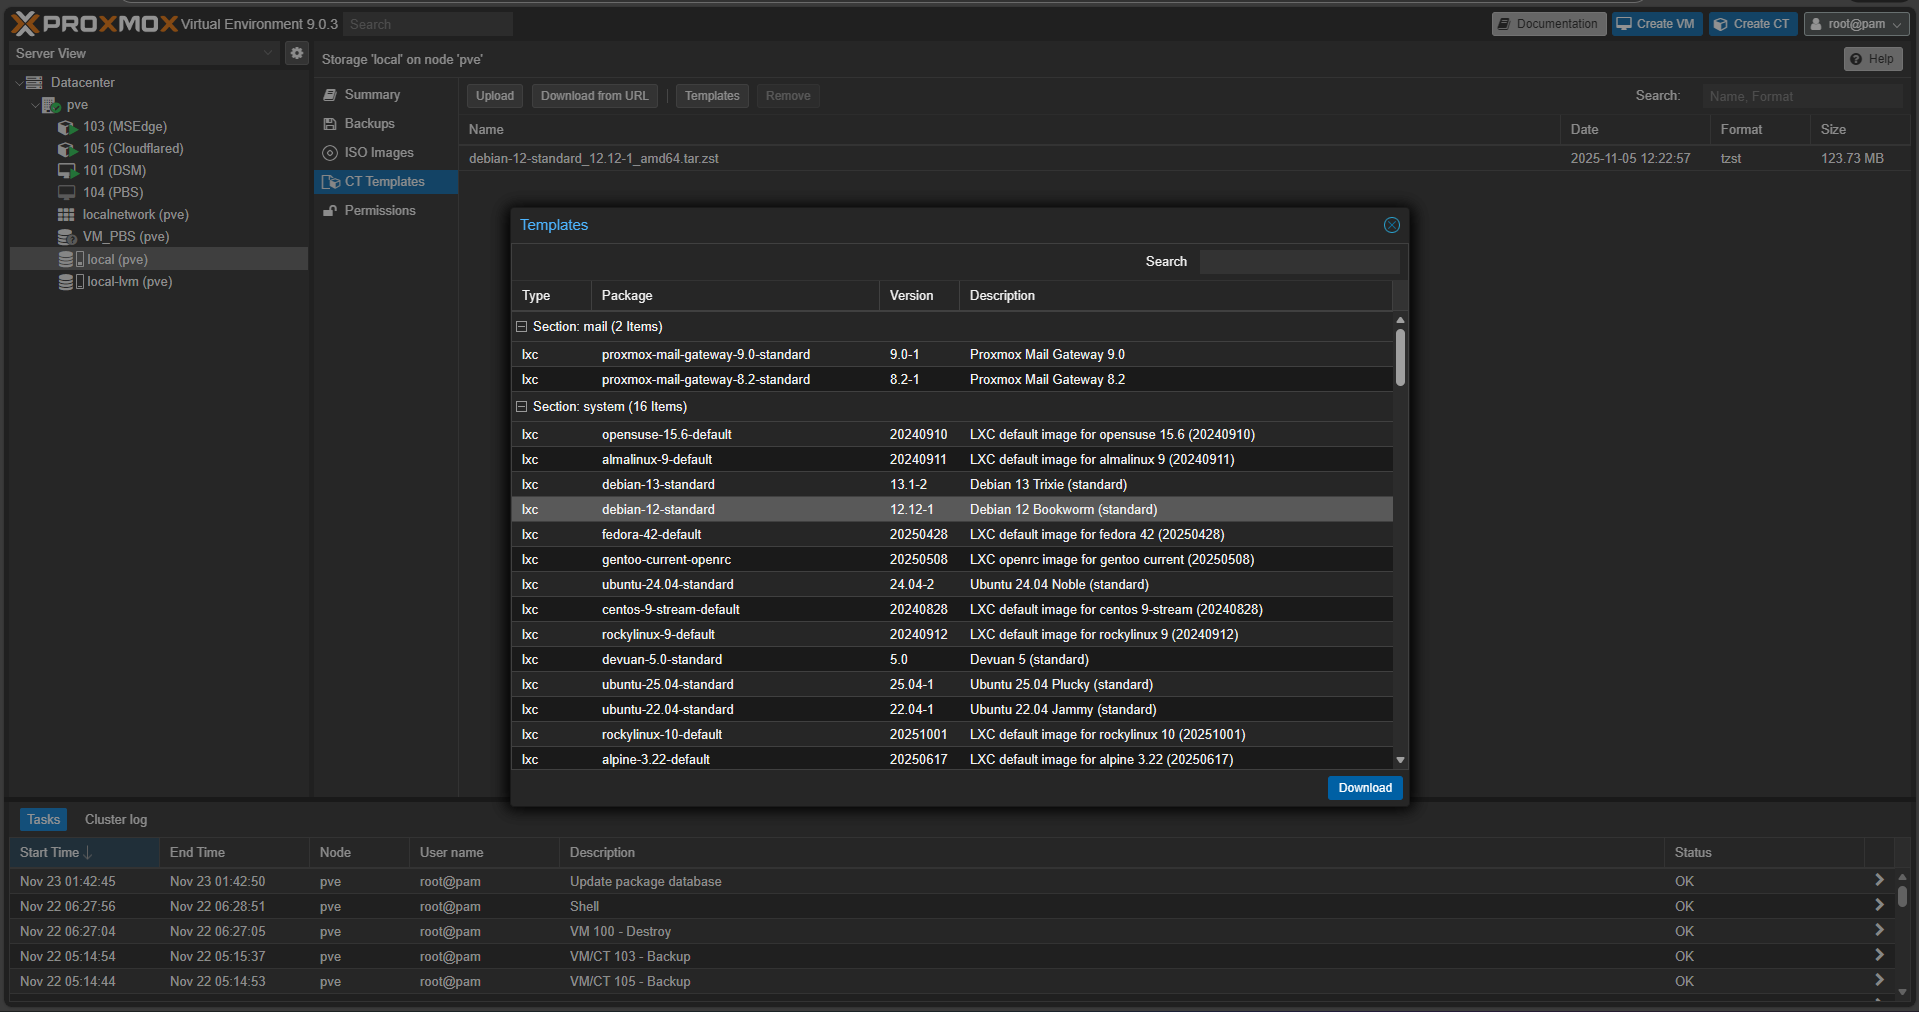The image size is (1919, 1012).
Task: Open details arrow for VM 100 - Destroy task
Action: click(x=1879, y=930)
